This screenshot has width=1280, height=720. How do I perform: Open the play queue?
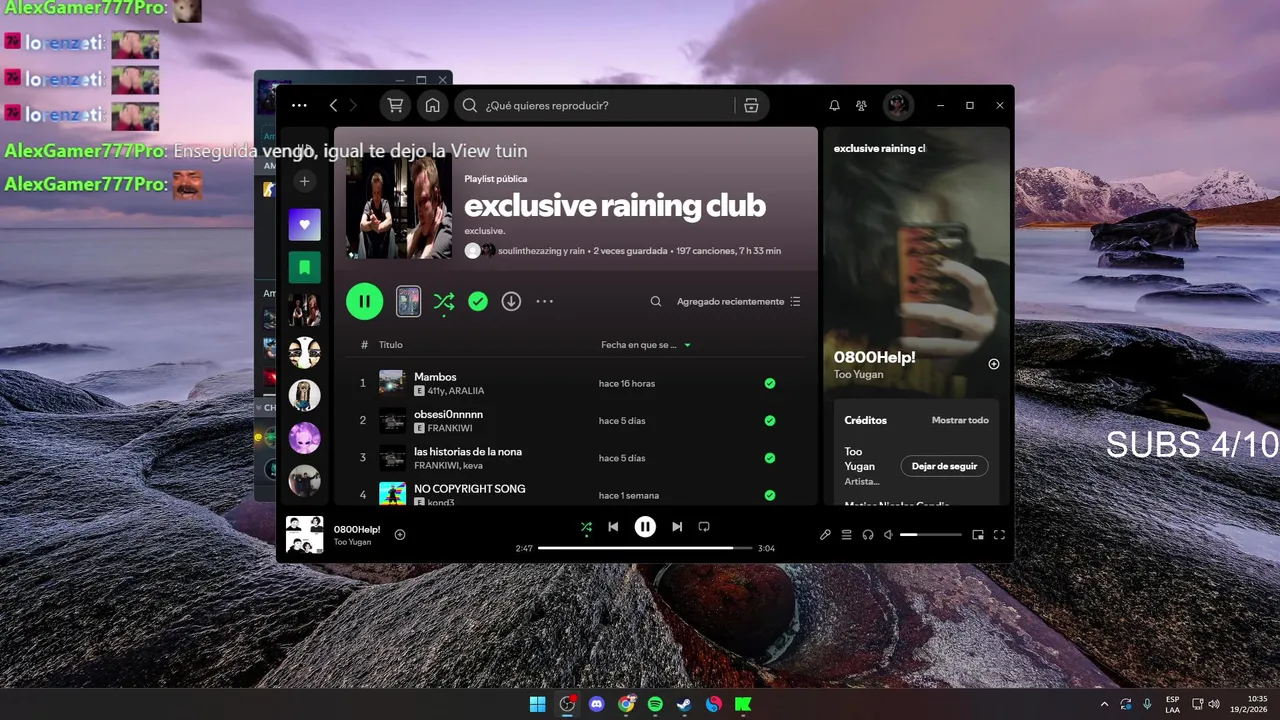click(x=846, y=535)
